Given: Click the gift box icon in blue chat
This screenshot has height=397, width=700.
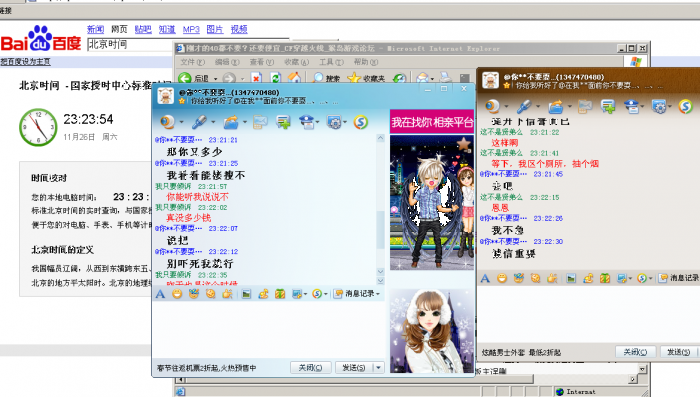Looking at the screenshot, I should point(280,294).
